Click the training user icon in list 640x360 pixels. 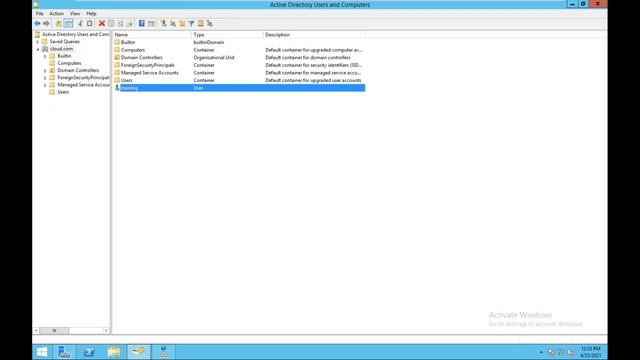pyautogui.click(x=117, y=88)
